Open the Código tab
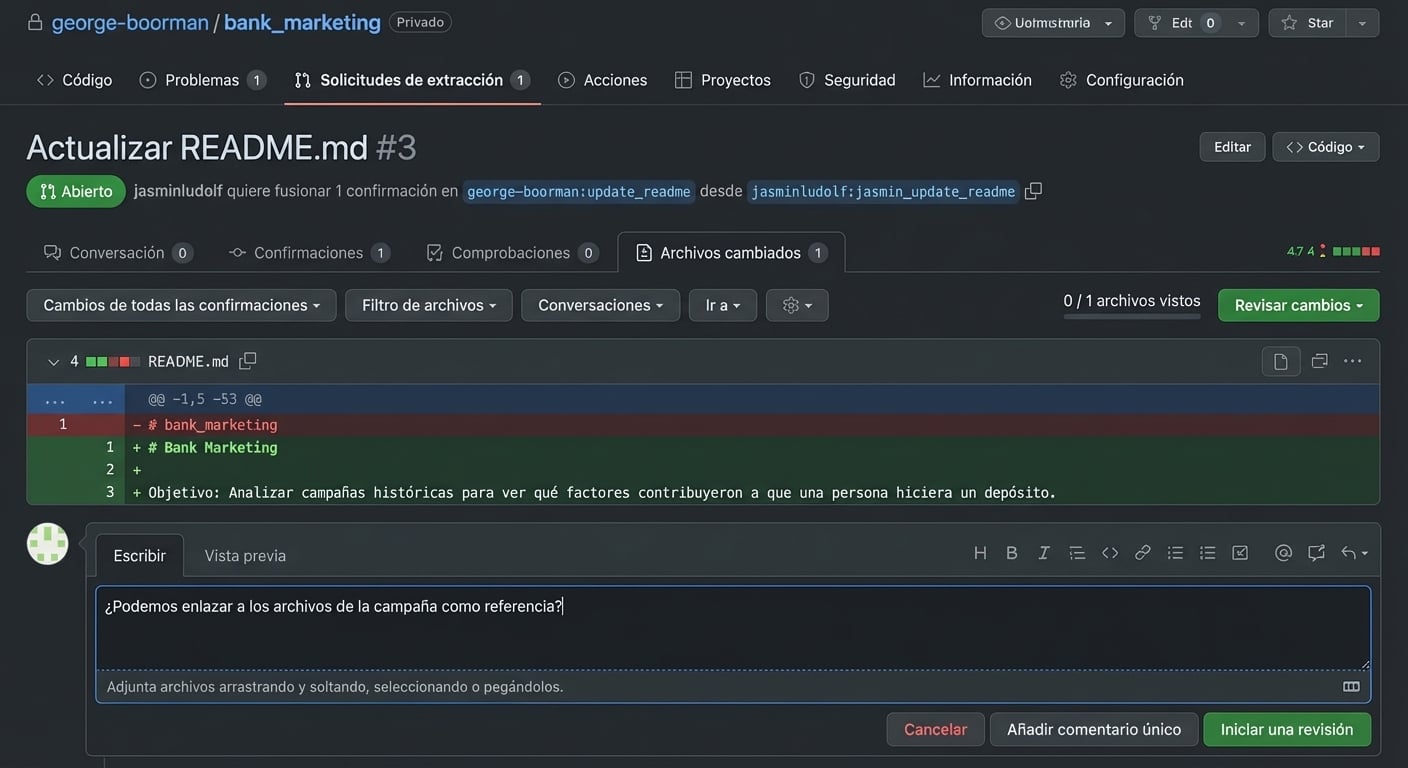This screenshot has width=1408, height=768. pyautogui.click(x=75, y=80)
